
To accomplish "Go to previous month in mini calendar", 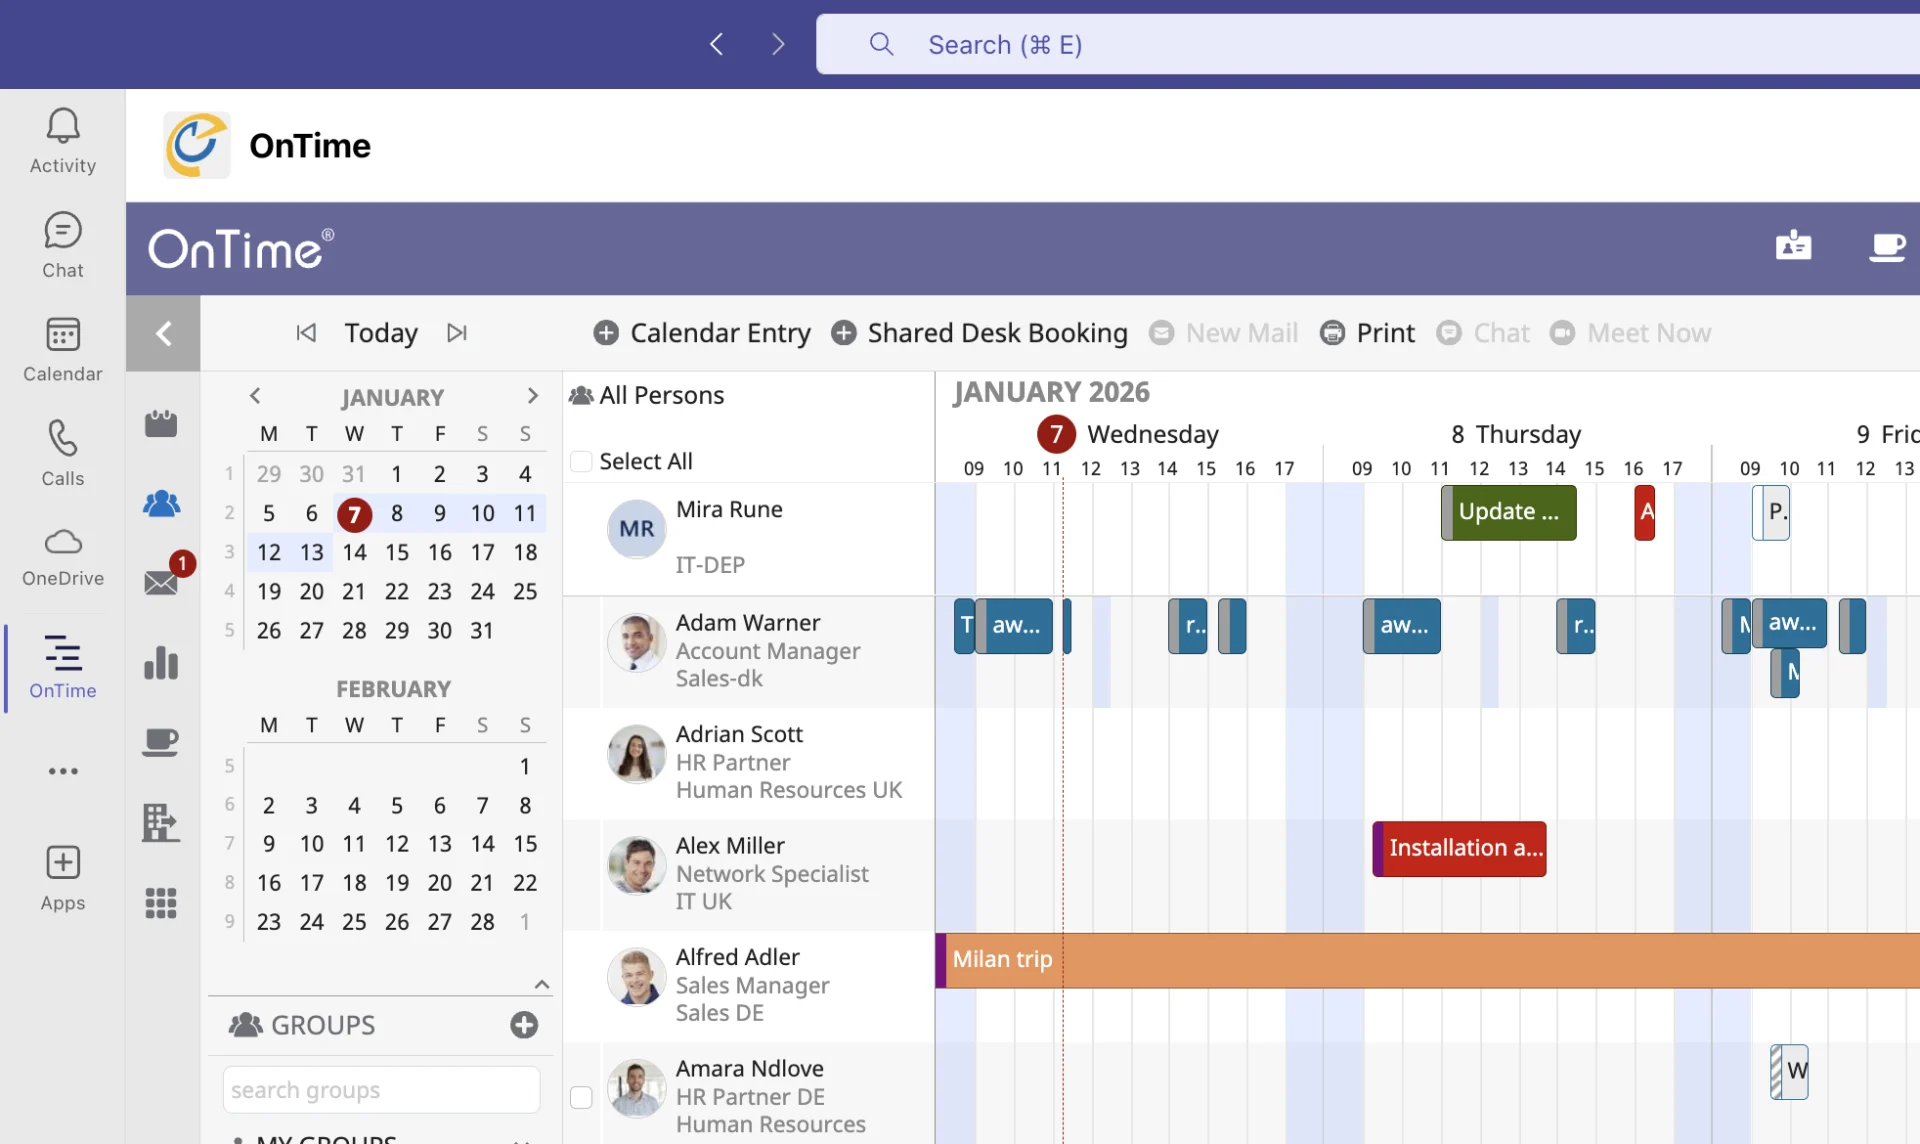I will click(x=255, y=396).
